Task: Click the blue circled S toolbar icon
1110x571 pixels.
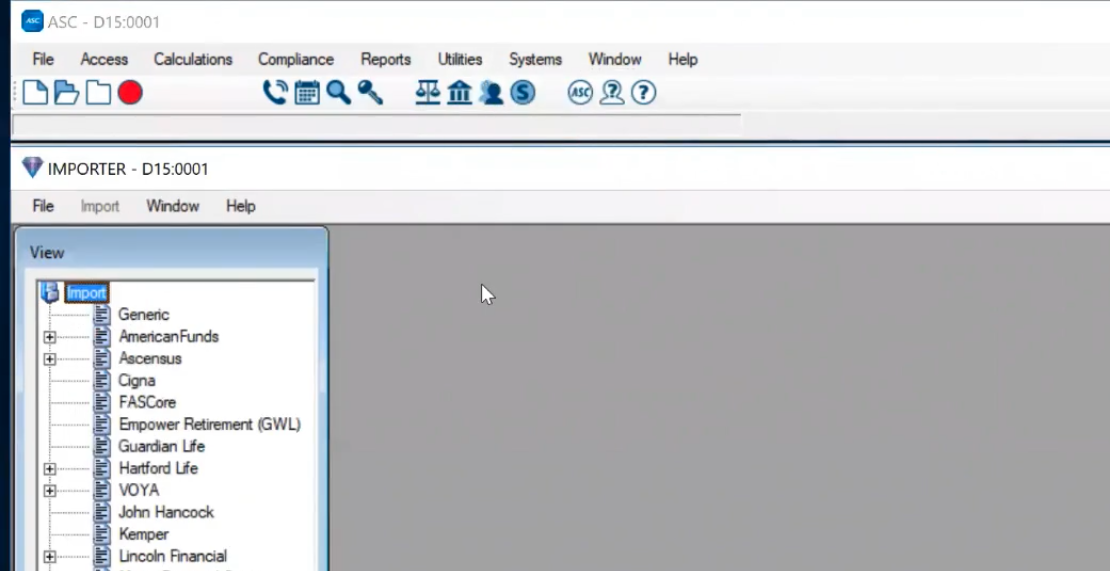Action: (x=522, y=93)
